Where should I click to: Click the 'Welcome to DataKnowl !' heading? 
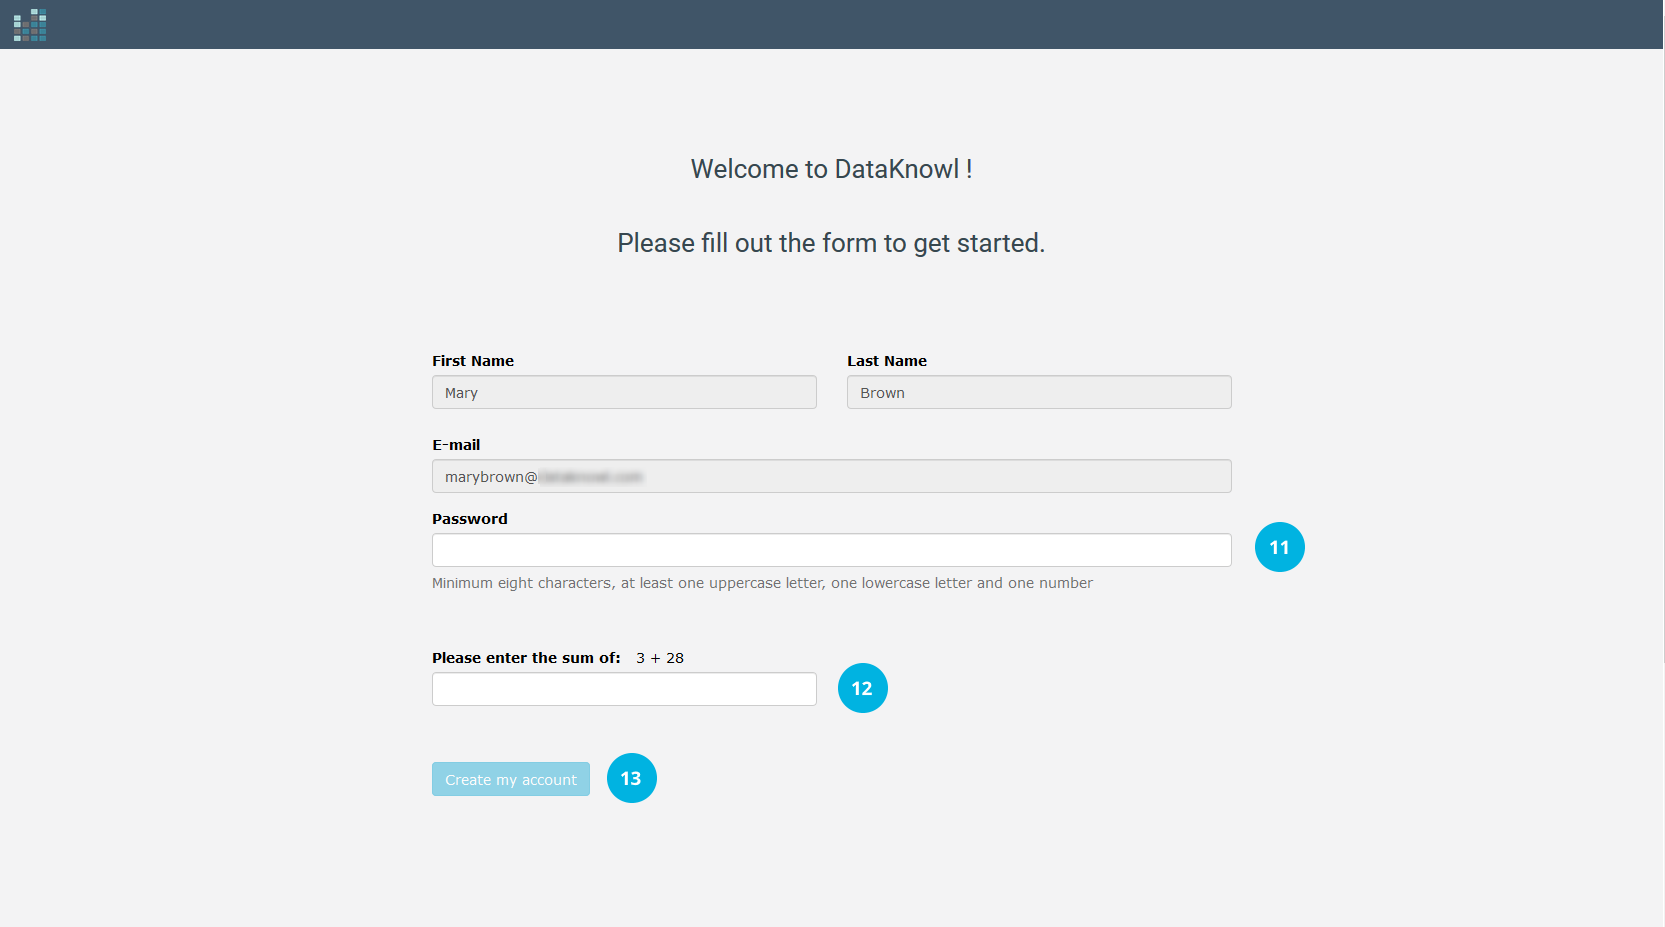point(832,169)
